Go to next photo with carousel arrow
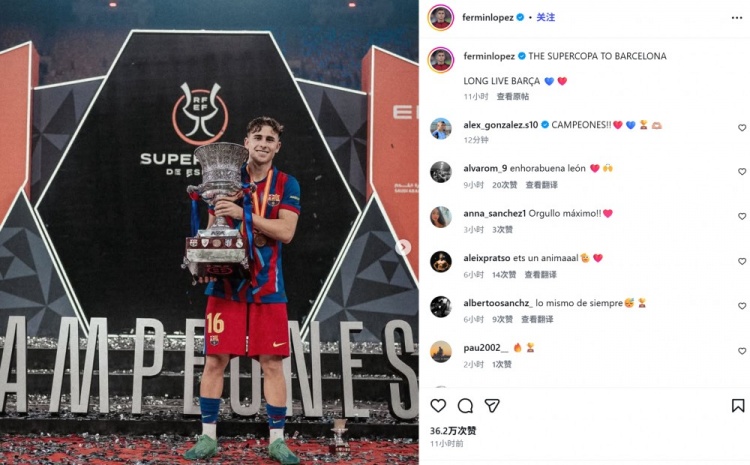The height and width of the screenshot is (465, 750). [x=403, y=247]
